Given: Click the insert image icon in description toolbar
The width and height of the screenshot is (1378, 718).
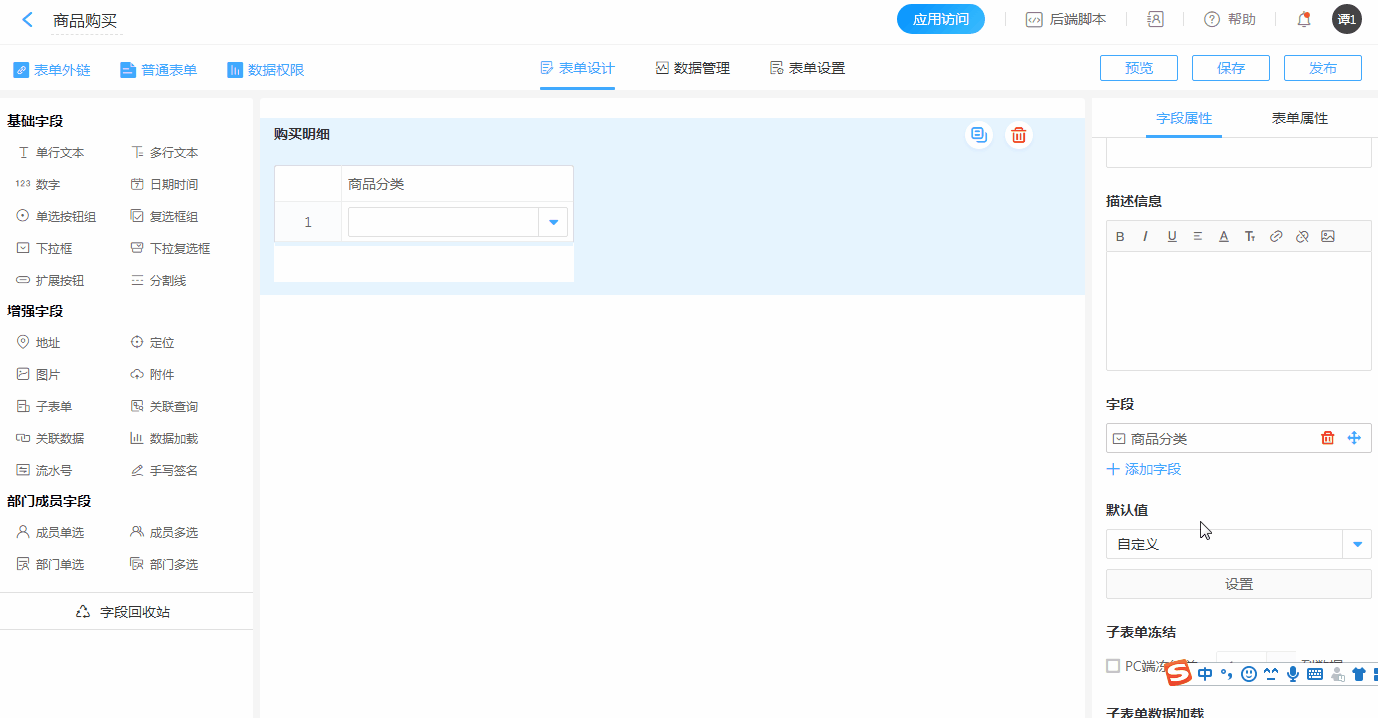Looking at the screenshot, I should point(1328,237).
